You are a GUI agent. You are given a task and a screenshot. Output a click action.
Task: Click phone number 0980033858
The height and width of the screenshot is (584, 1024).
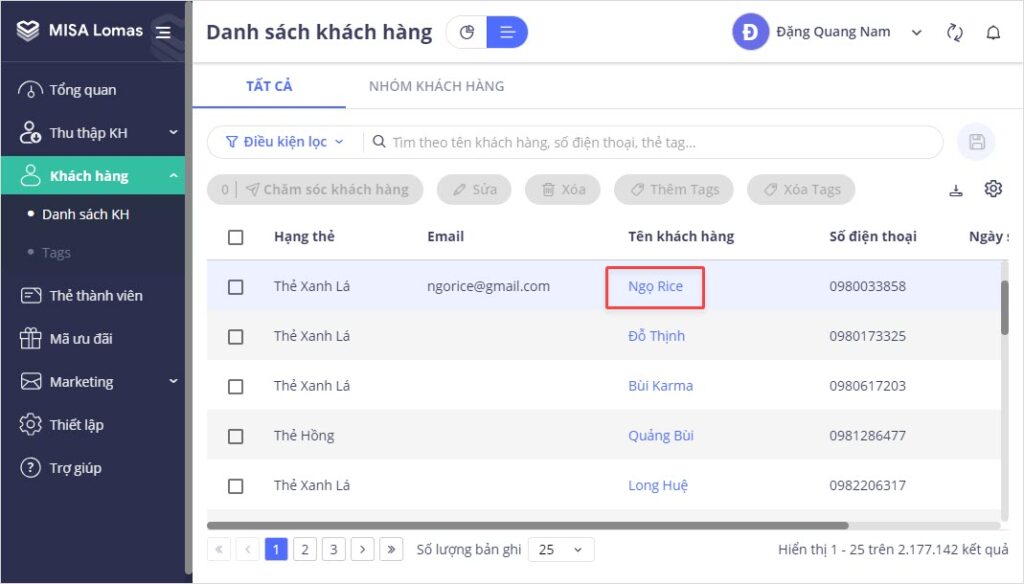coord(867,286)
